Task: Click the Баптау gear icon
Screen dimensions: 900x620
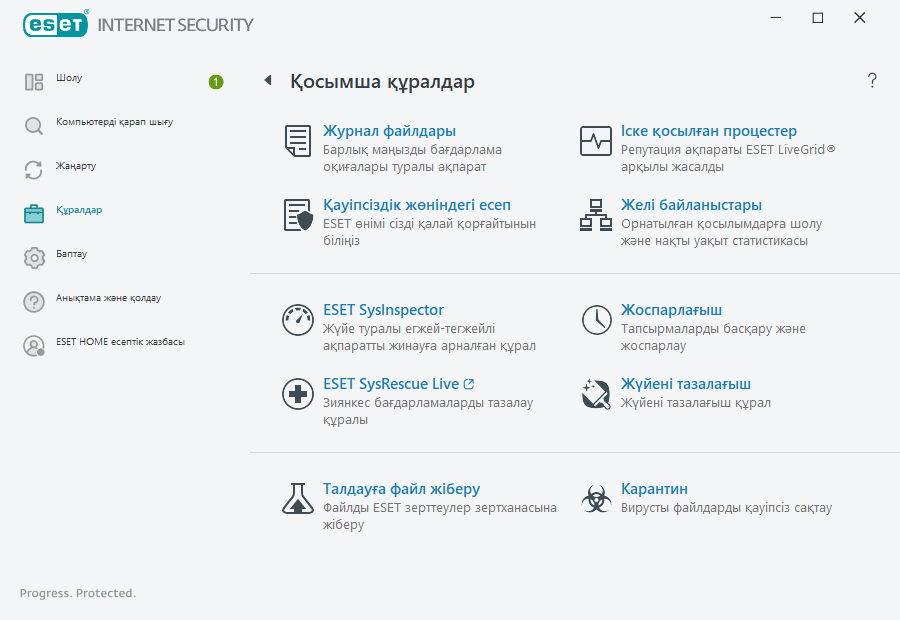Action: pos(34,258)
